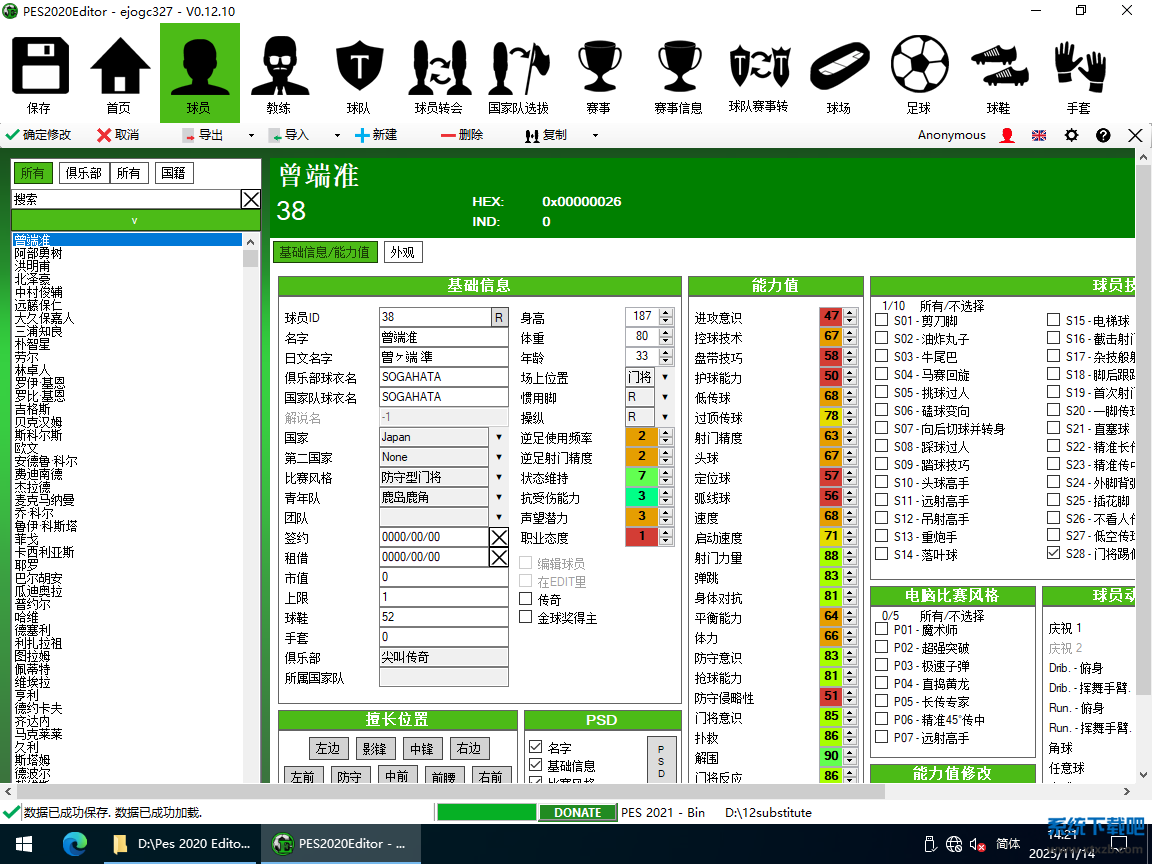Switch to the 外观 tab
The image size is (1152, 864).
click(x=403, y=252)
